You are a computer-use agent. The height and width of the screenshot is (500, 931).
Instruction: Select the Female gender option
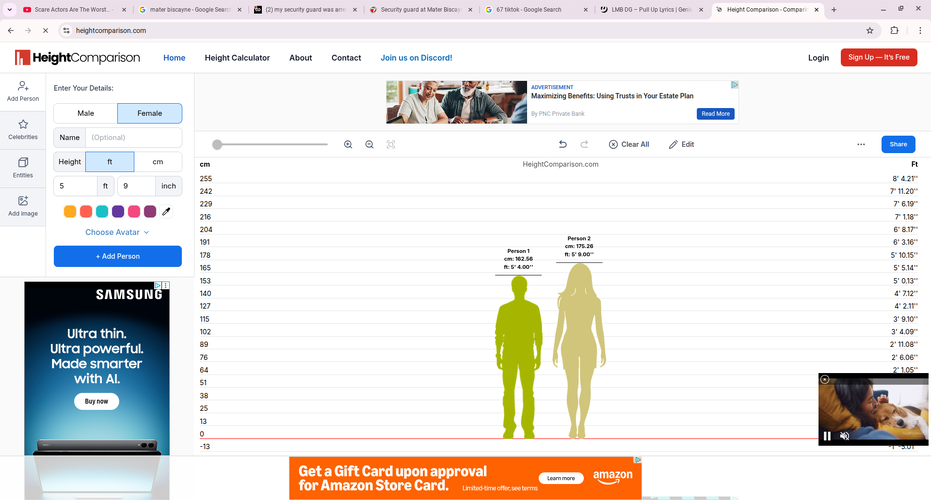click(149, 113)
